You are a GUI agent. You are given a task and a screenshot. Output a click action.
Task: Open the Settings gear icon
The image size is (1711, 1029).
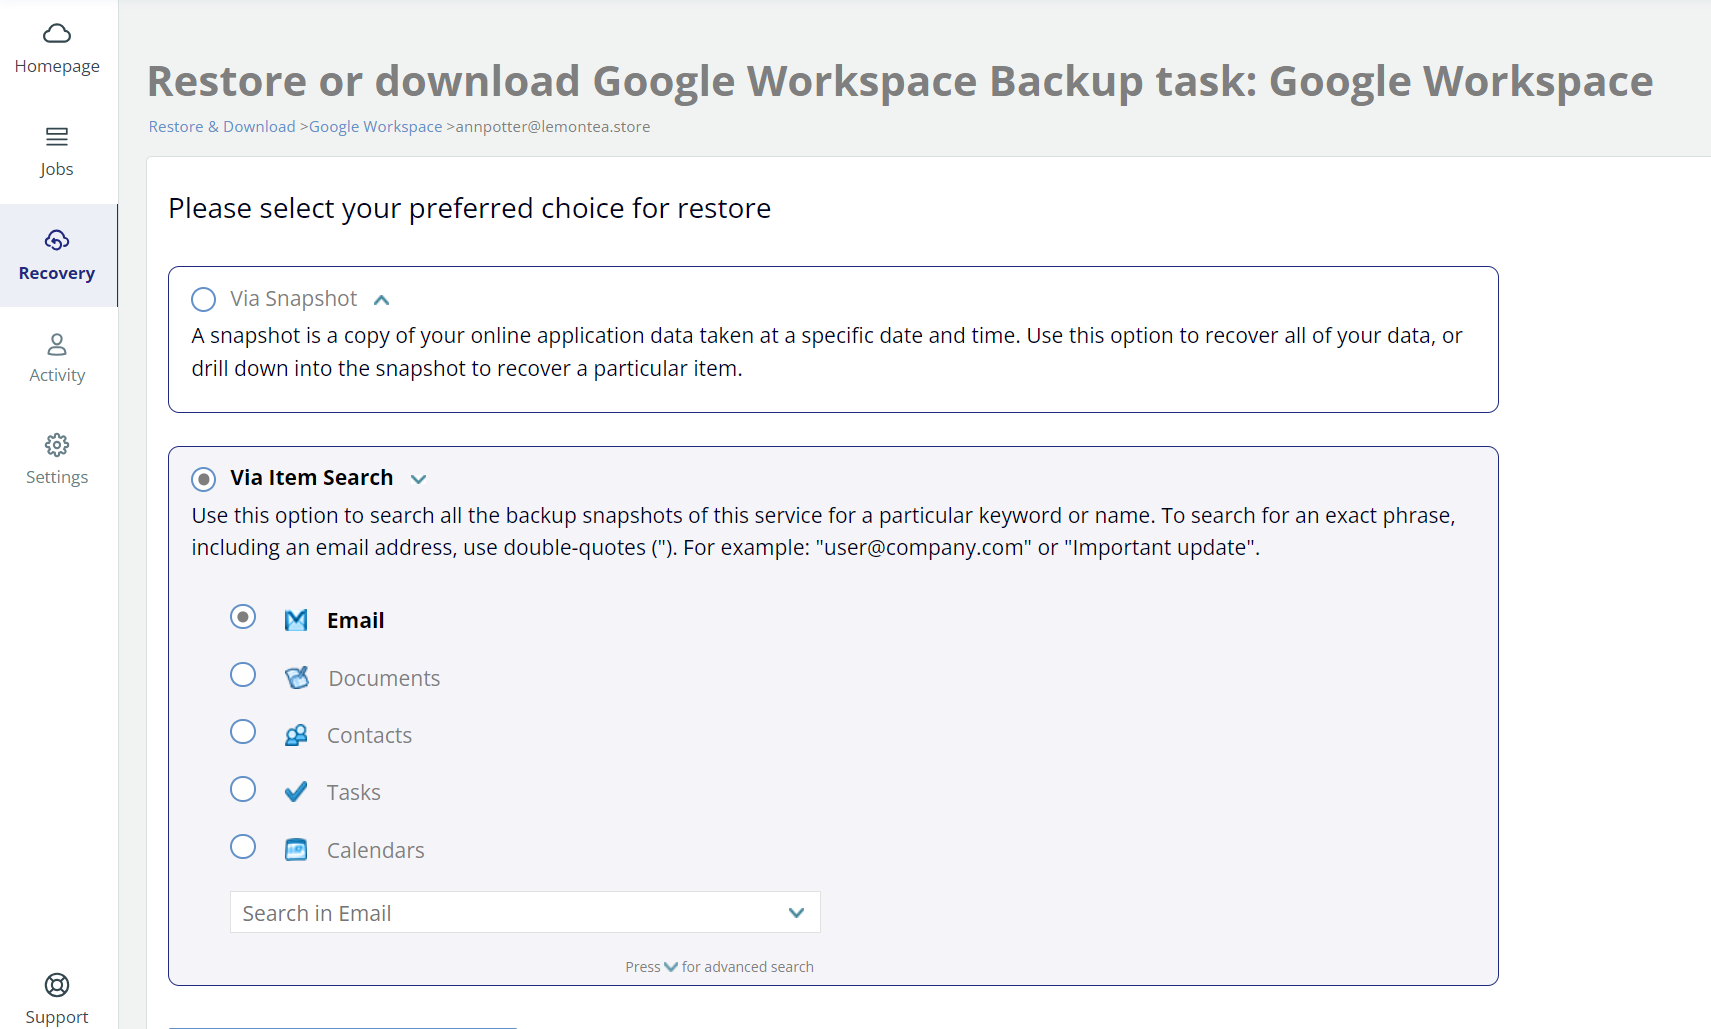click(57, 445)
